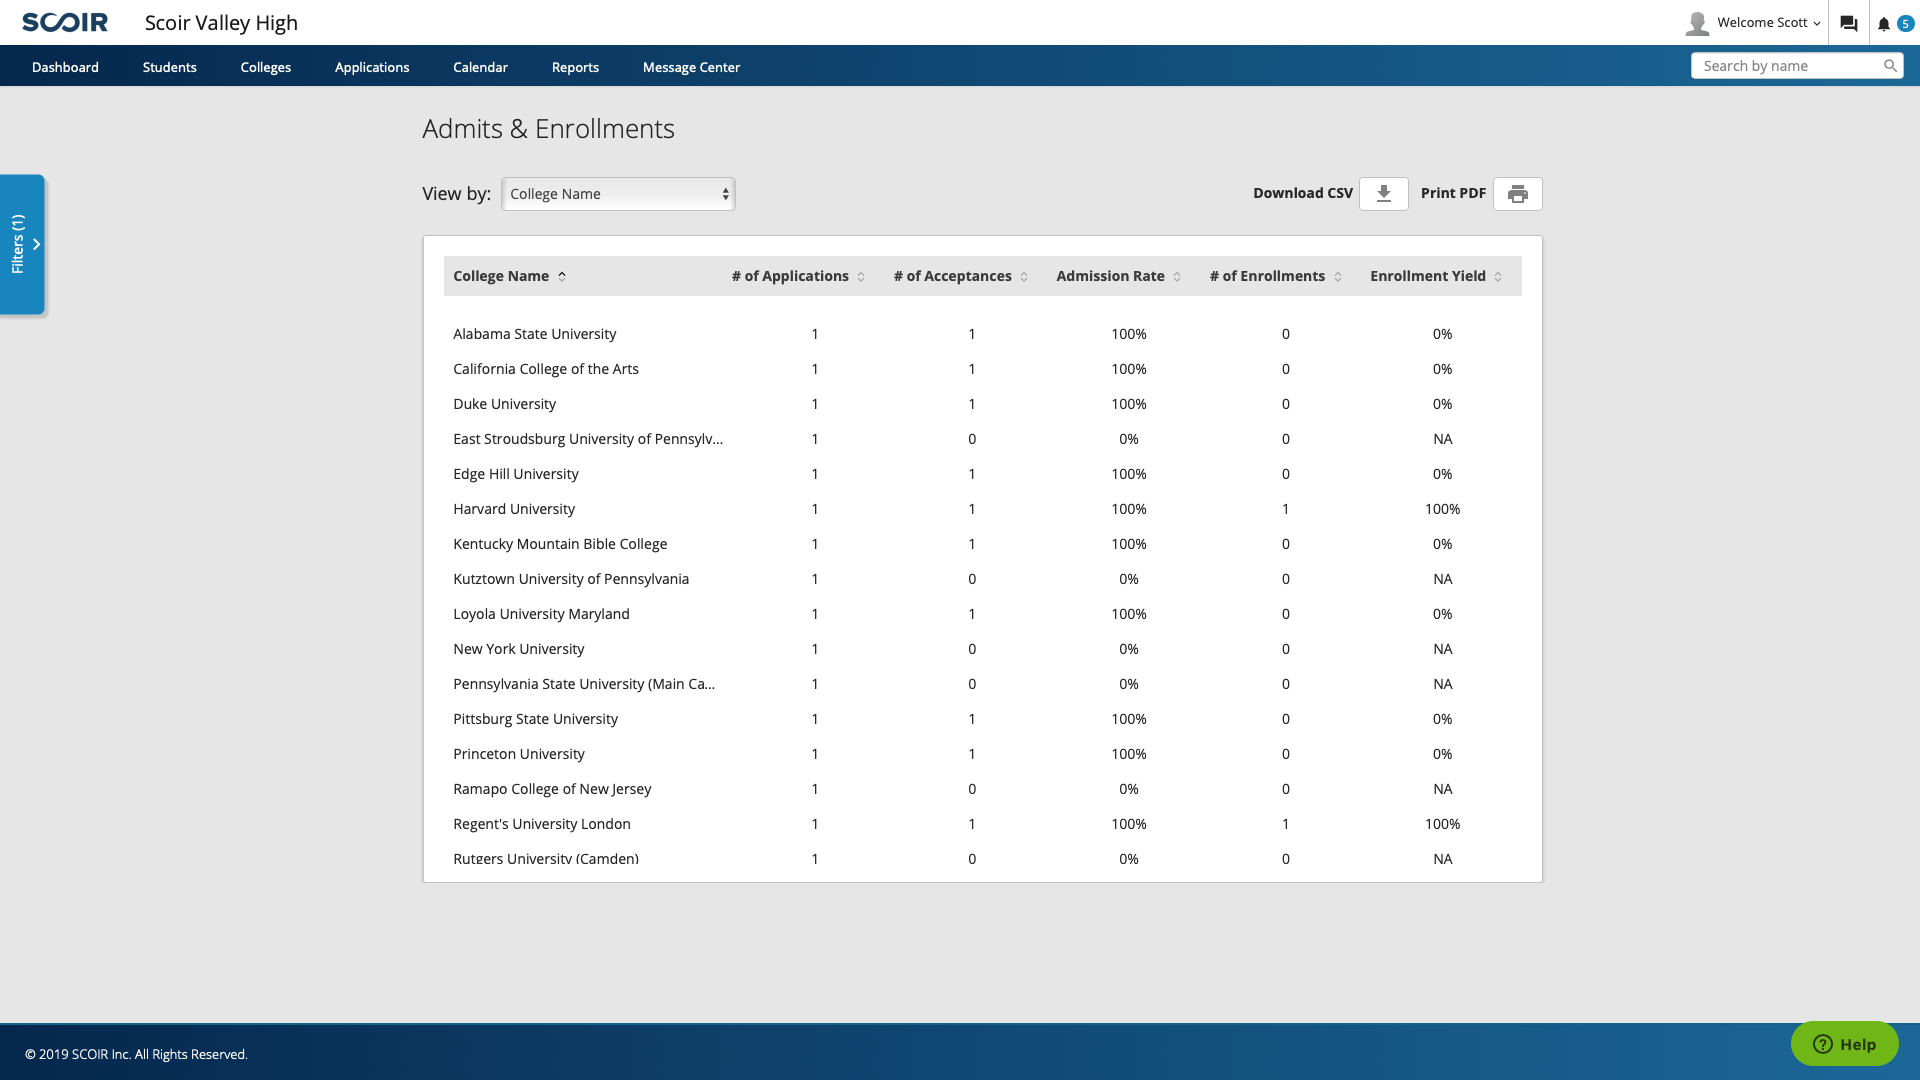This screenshot has height=1080, width=1920.
Task: Open the Welcome Scott user menu
Action: coord(1768,23)
